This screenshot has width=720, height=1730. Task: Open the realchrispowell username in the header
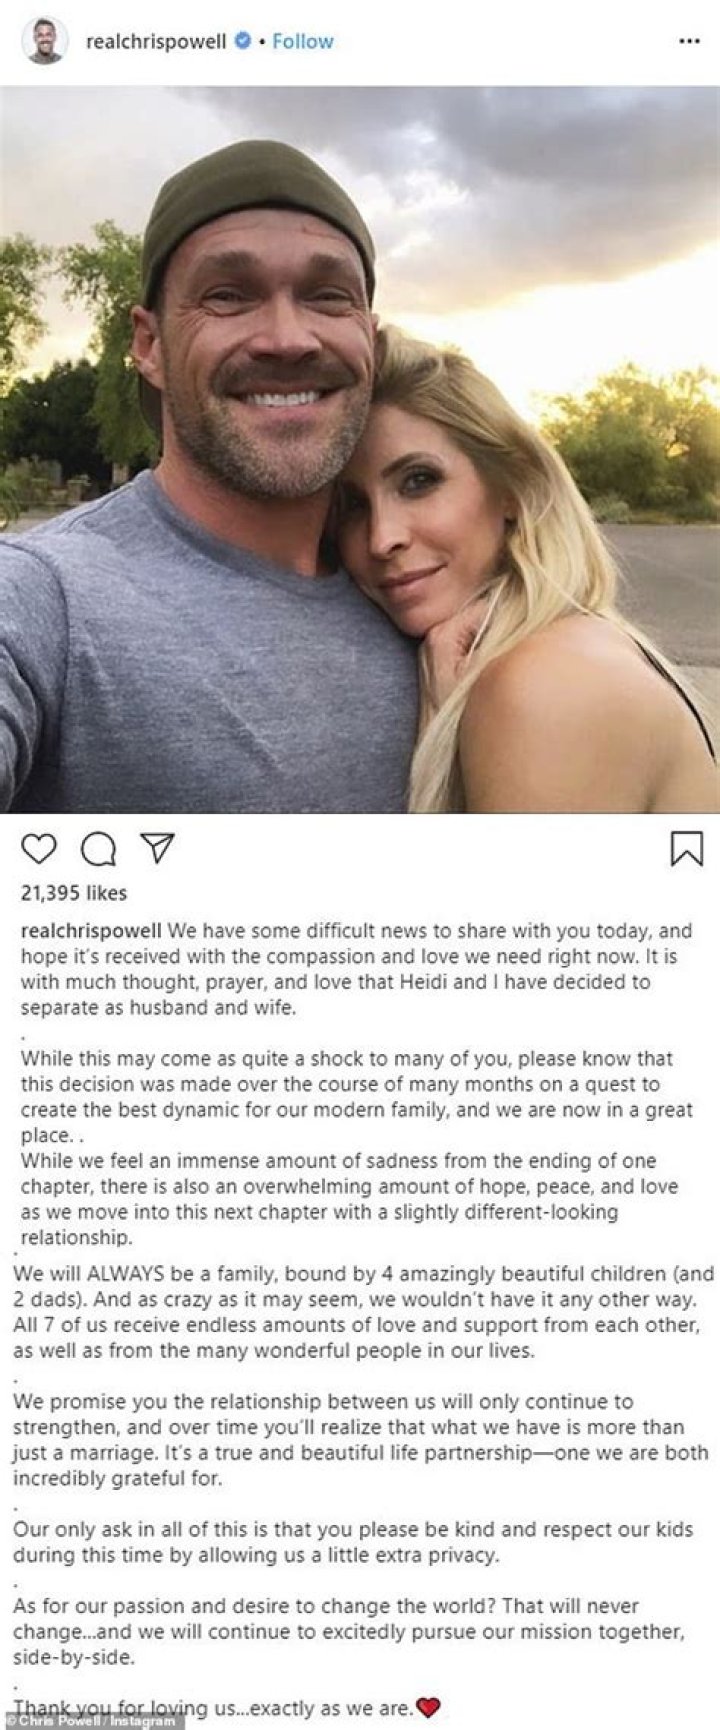(x=156, y=41)
